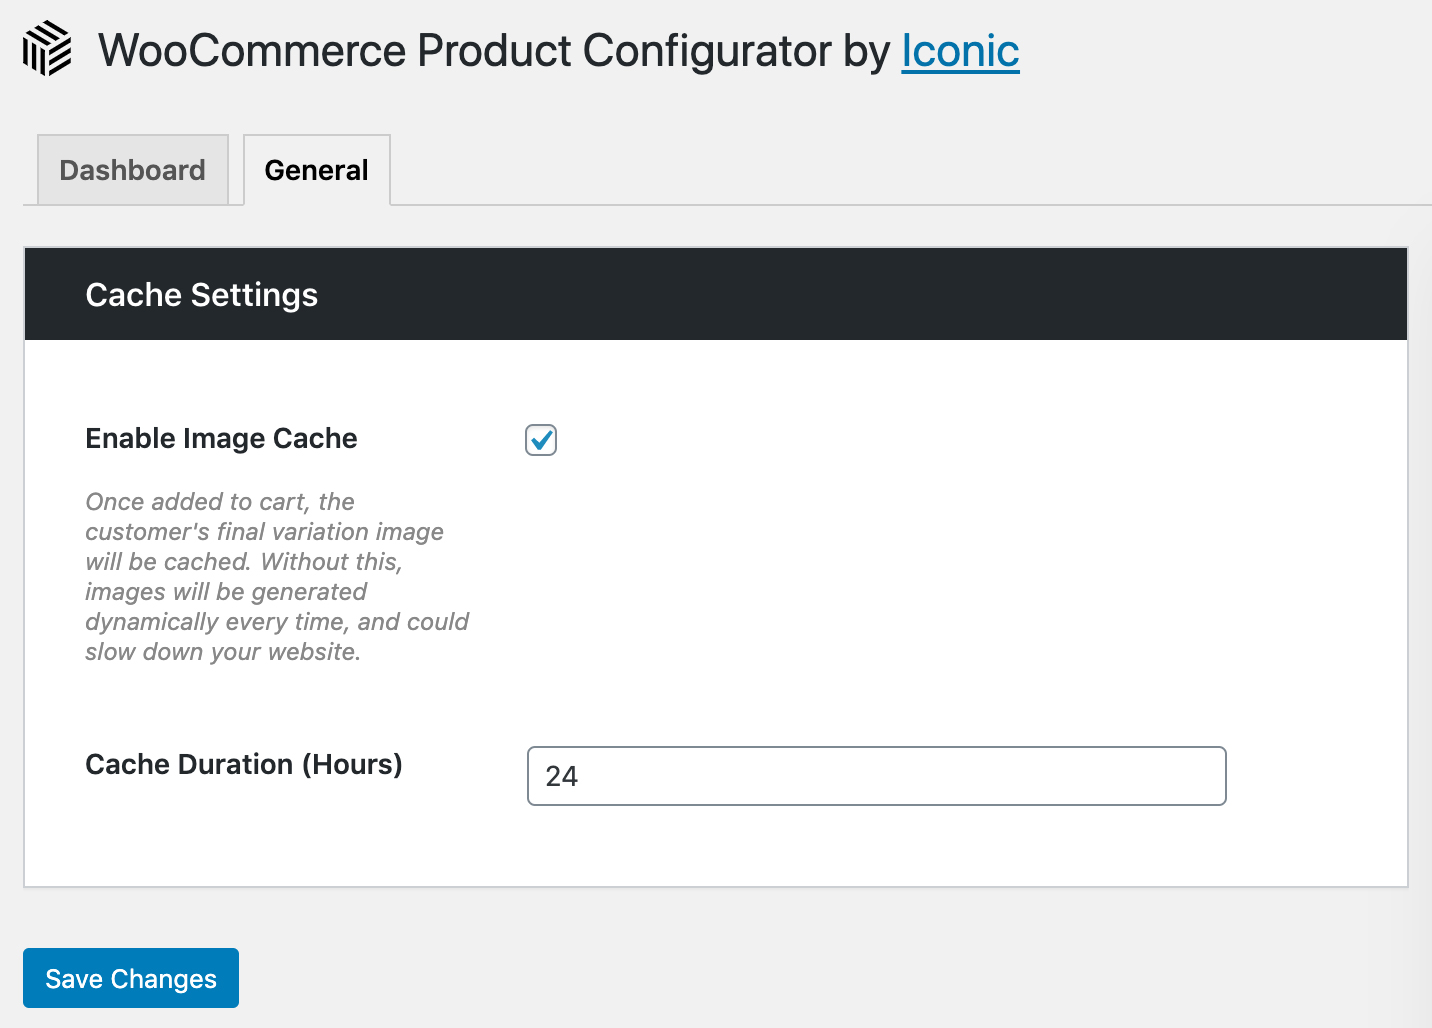1432x1028 pixels.
Task: Click the Cache Duration hours input field
Action: tap(876, 776)
